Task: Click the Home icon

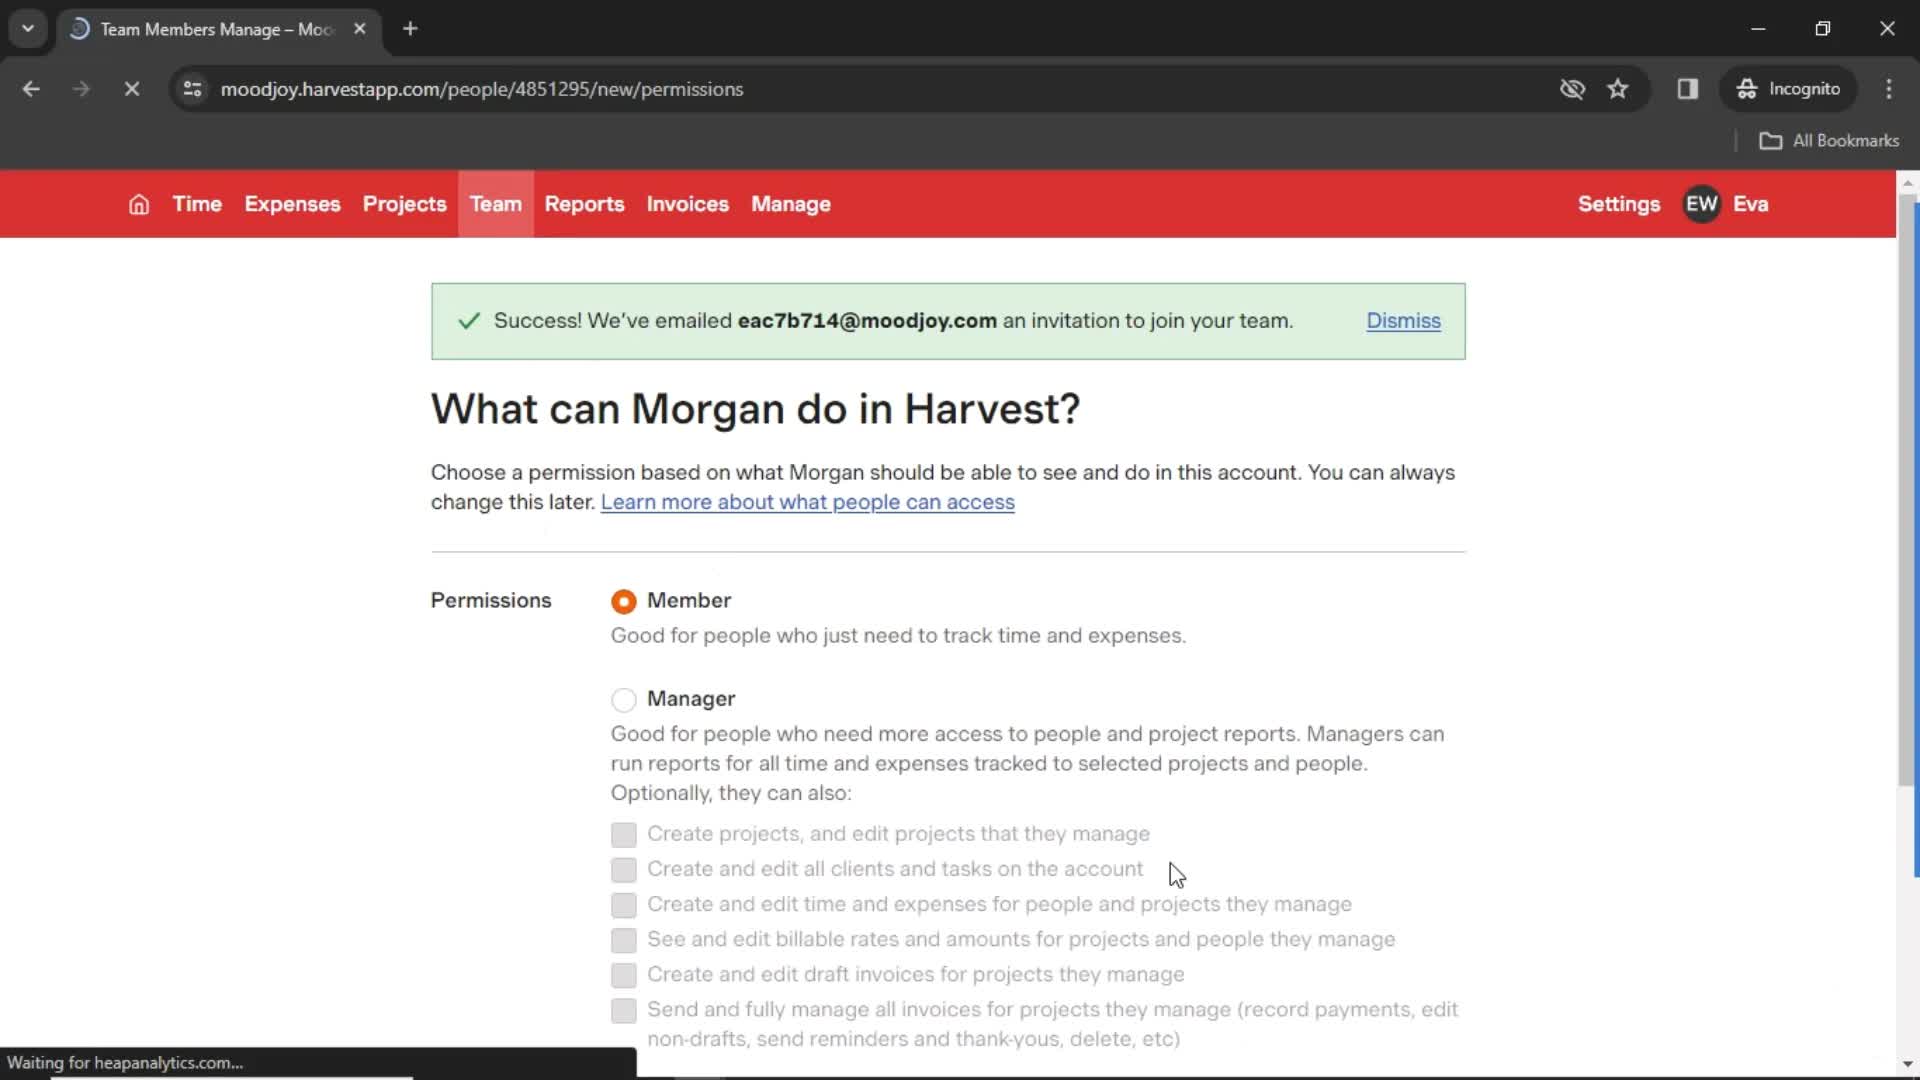Action: (x=138, y=204)
